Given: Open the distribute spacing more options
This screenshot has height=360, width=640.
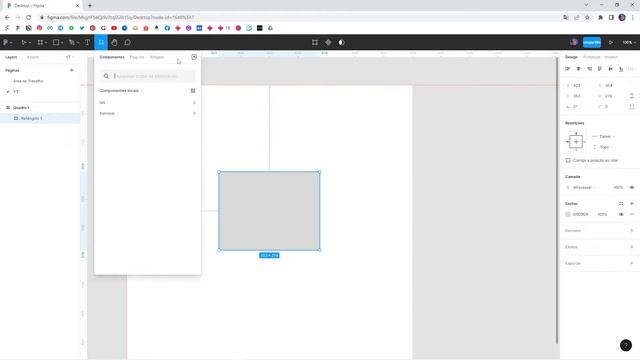Looking at the screenshot, I should tap(631, 69).
